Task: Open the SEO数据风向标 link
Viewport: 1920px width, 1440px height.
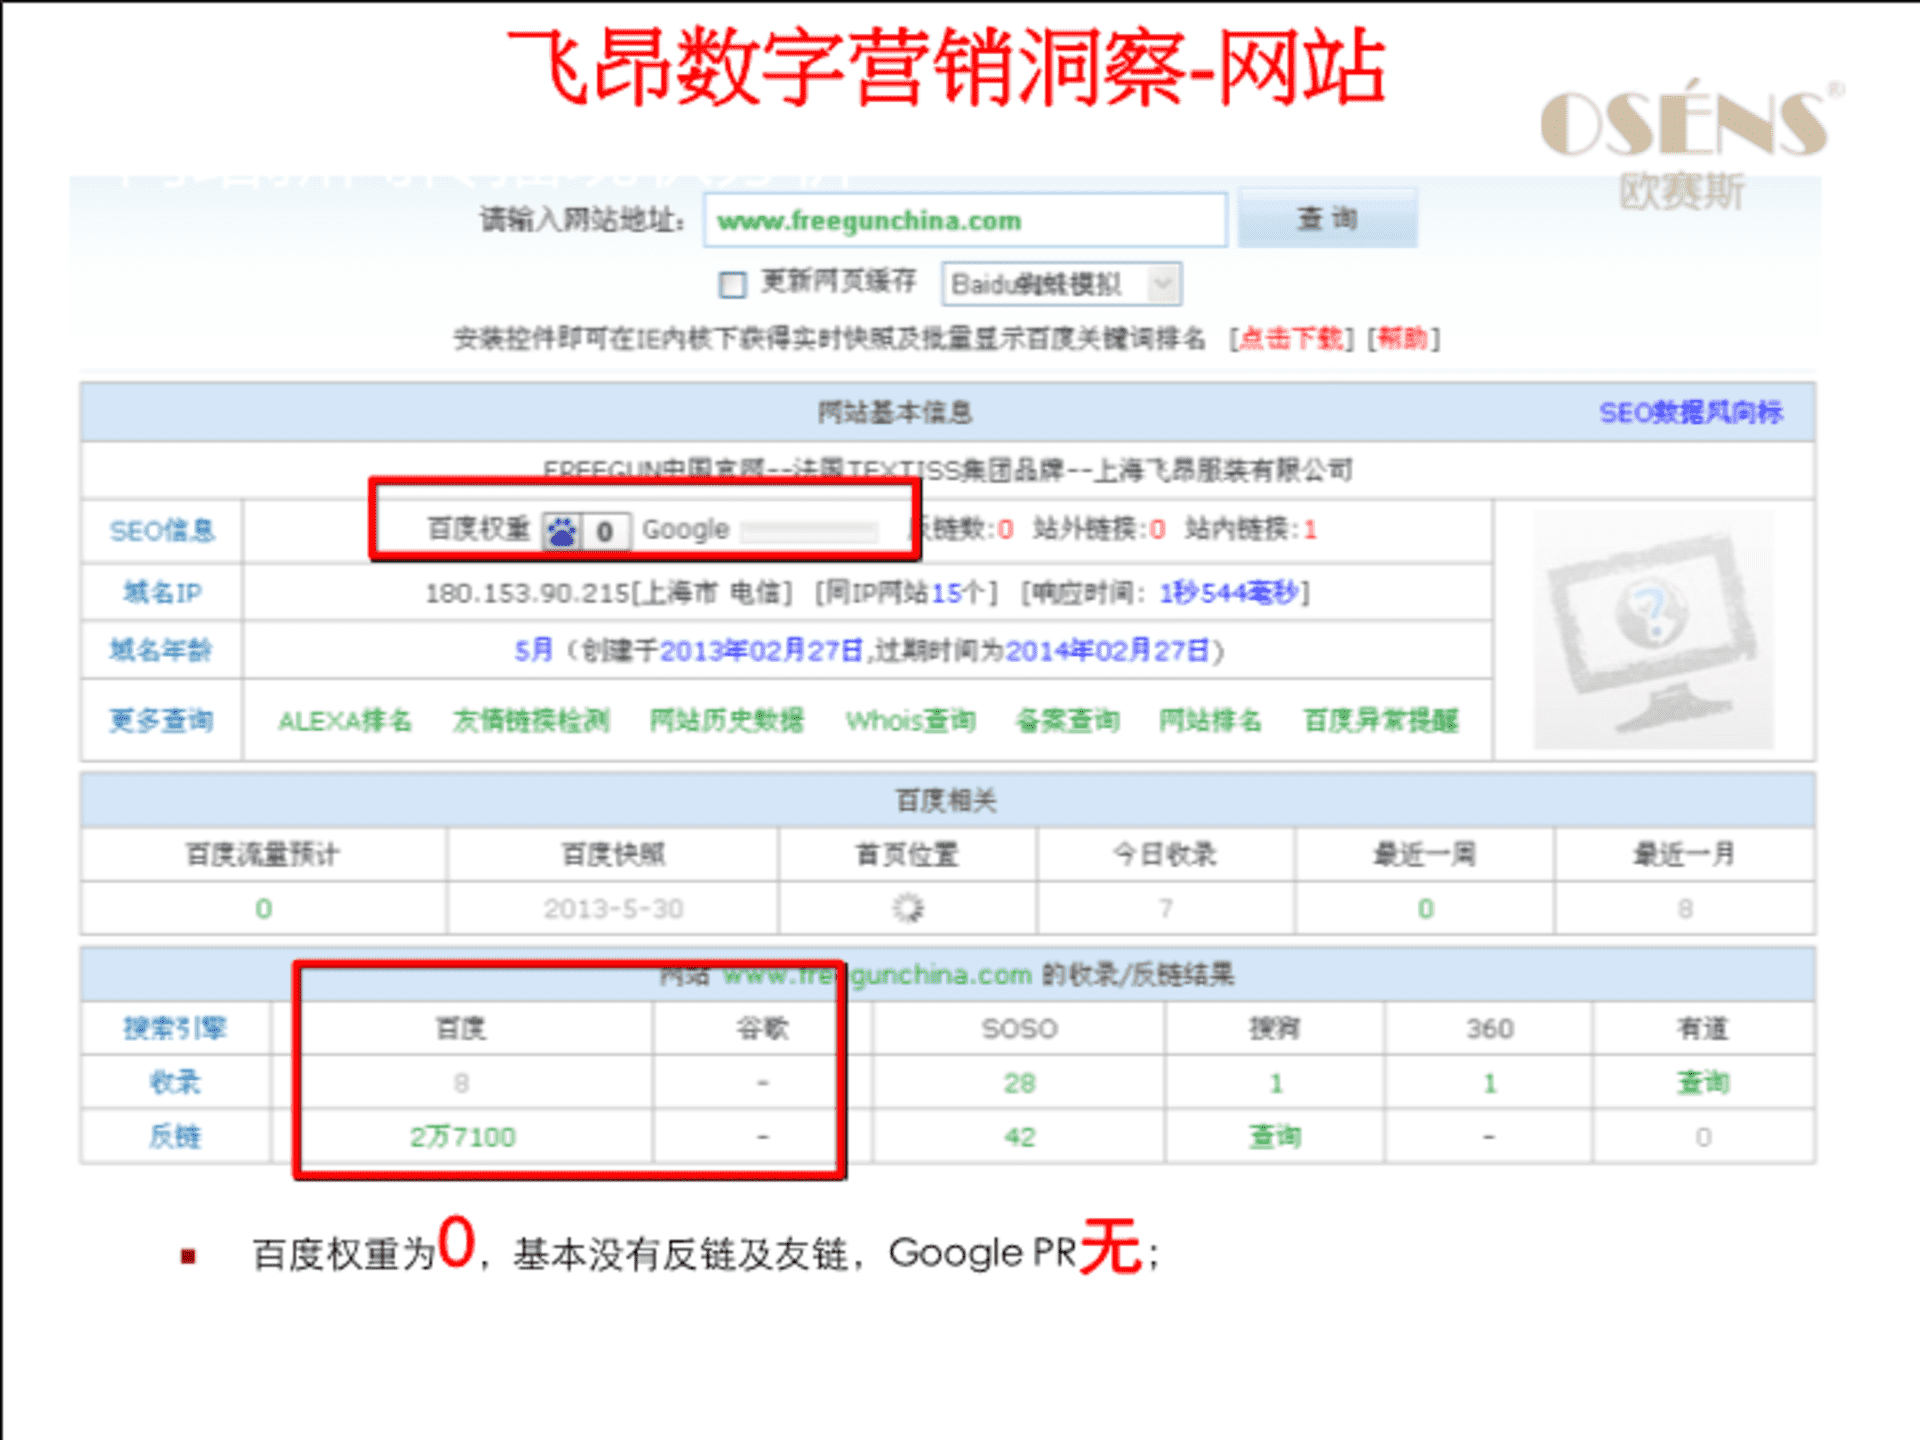Action: (1690, 412)
